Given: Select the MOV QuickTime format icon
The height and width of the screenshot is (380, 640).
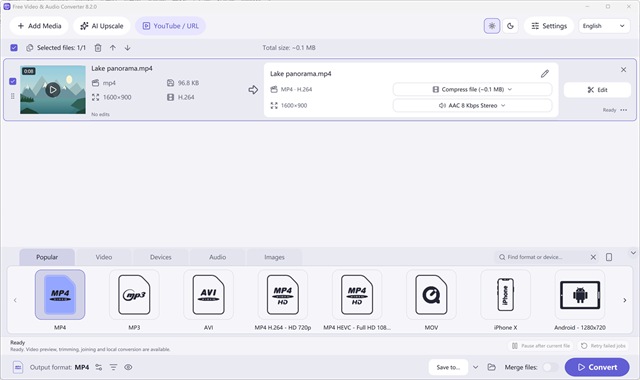Looking at the screenshot, I should [431, 295].
